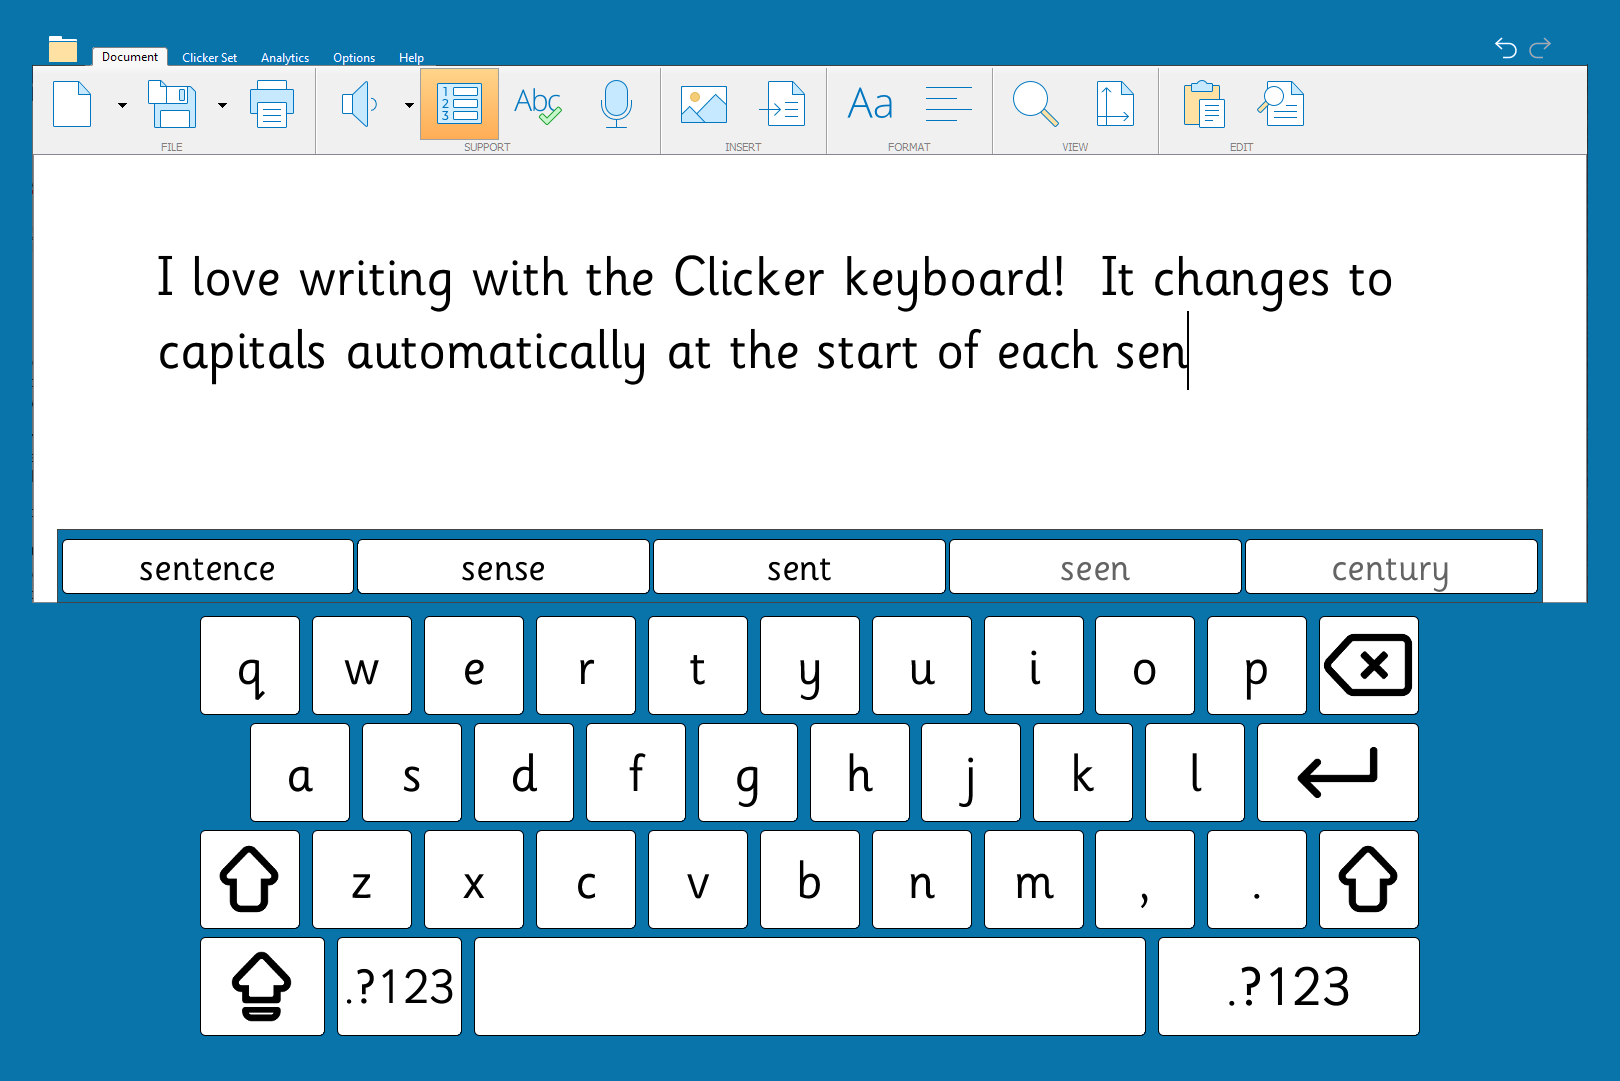Viewport: 1620px width, 1081px height.
Task: Open the spell check Abc icon
Action: [x=537, y=105]
